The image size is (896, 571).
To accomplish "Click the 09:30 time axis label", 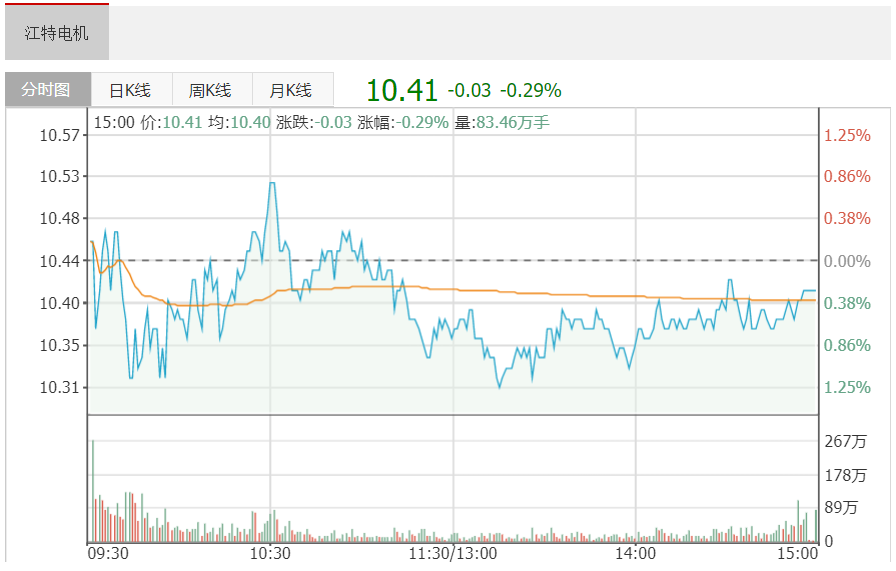I will pyautogui.click(x=108, y=553).
